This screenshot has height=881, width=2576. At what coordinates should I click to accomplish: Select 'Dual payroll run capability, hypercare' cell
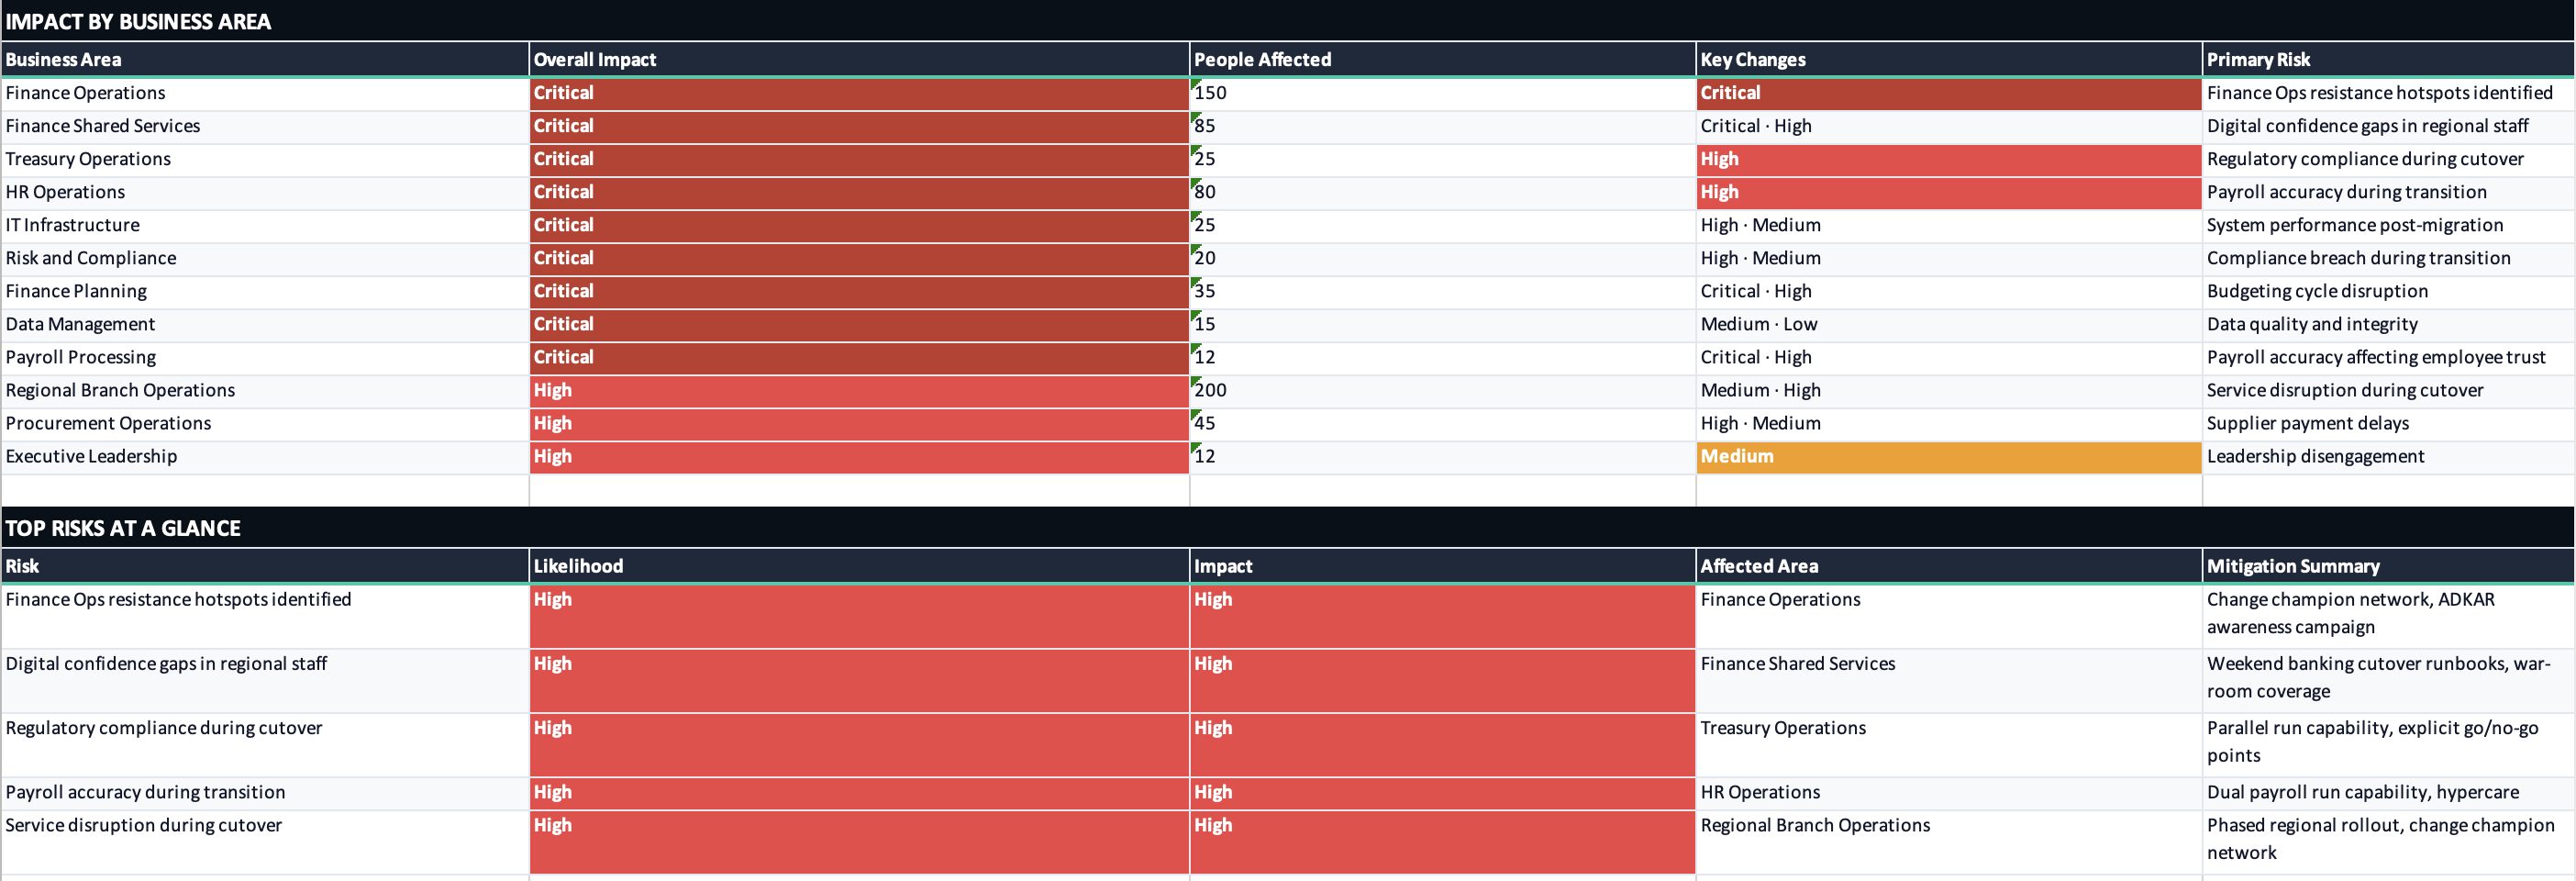(2388, 793)
